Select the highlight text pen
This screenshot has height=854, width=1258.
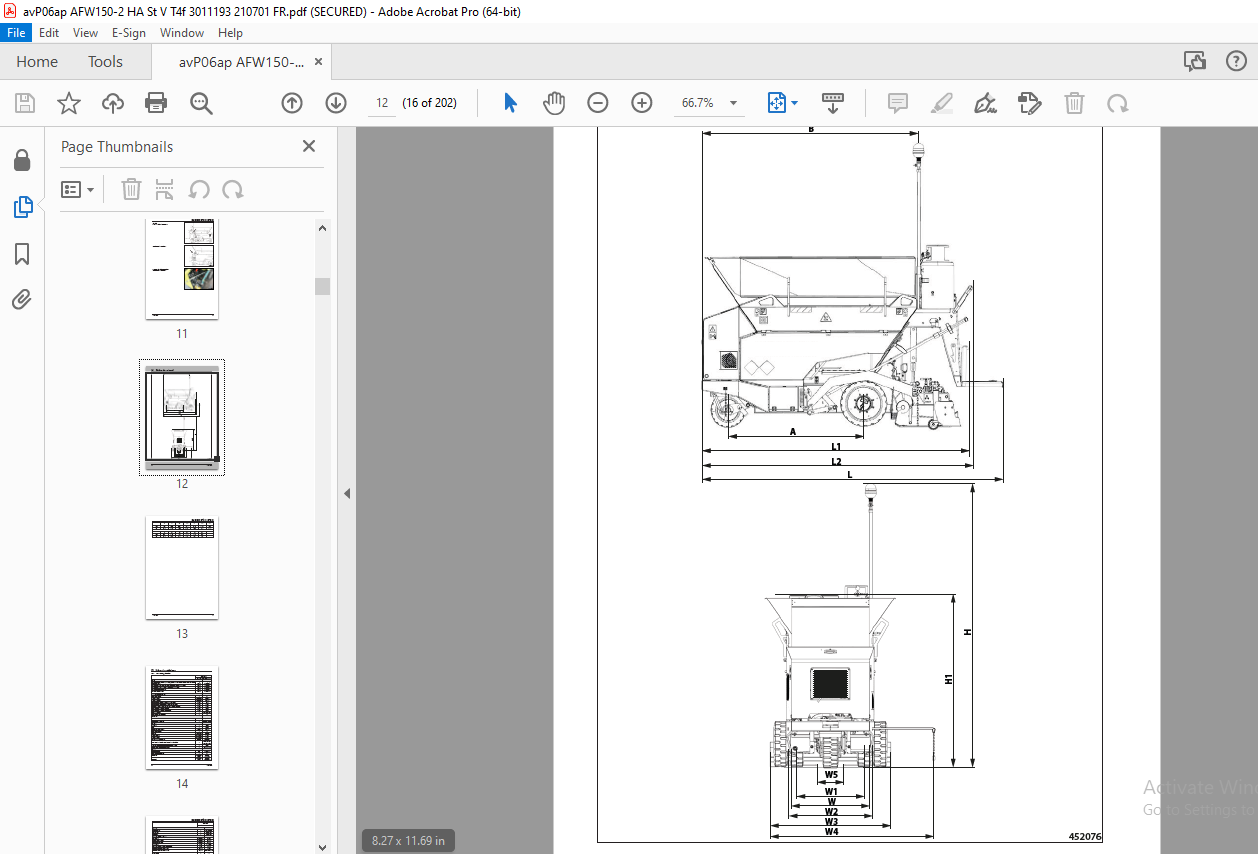pos(942,103)
